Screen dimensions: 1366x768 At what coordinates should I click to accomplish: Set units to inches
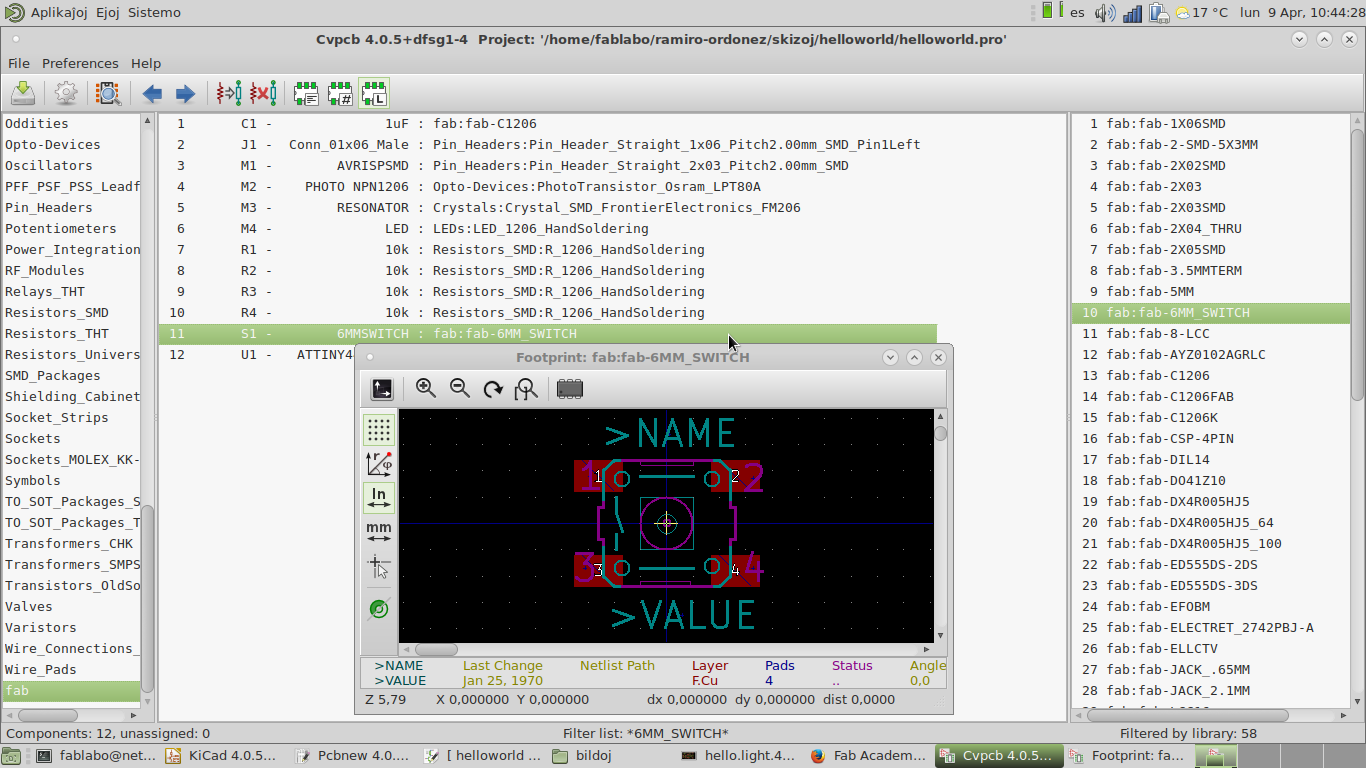(x=379, y=497)
